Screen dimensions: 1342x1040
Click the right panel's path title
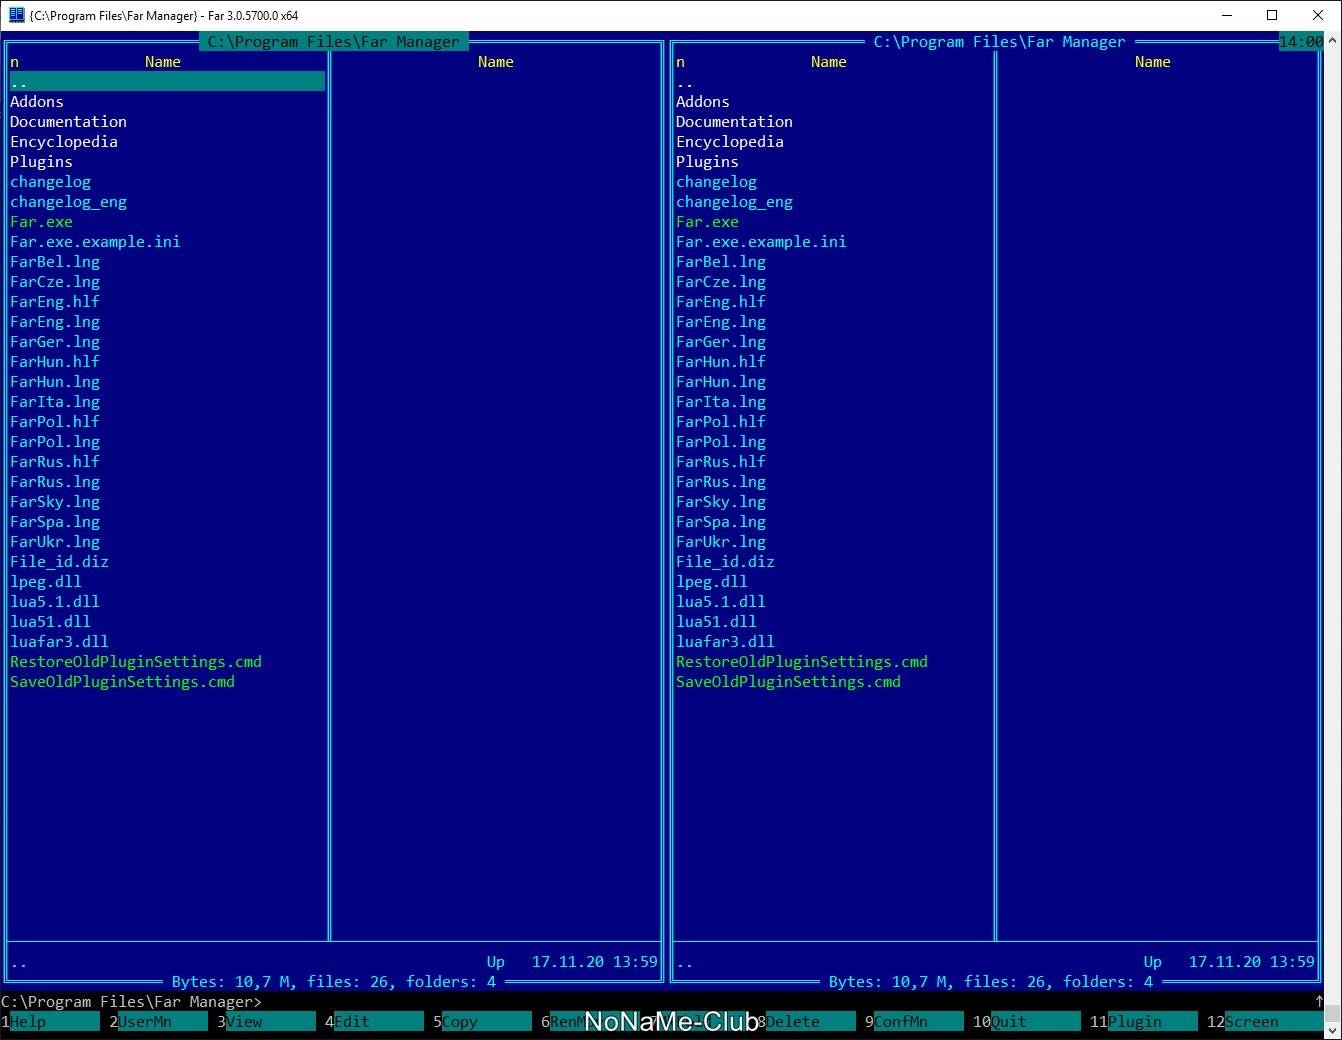(x=999, y=42)
